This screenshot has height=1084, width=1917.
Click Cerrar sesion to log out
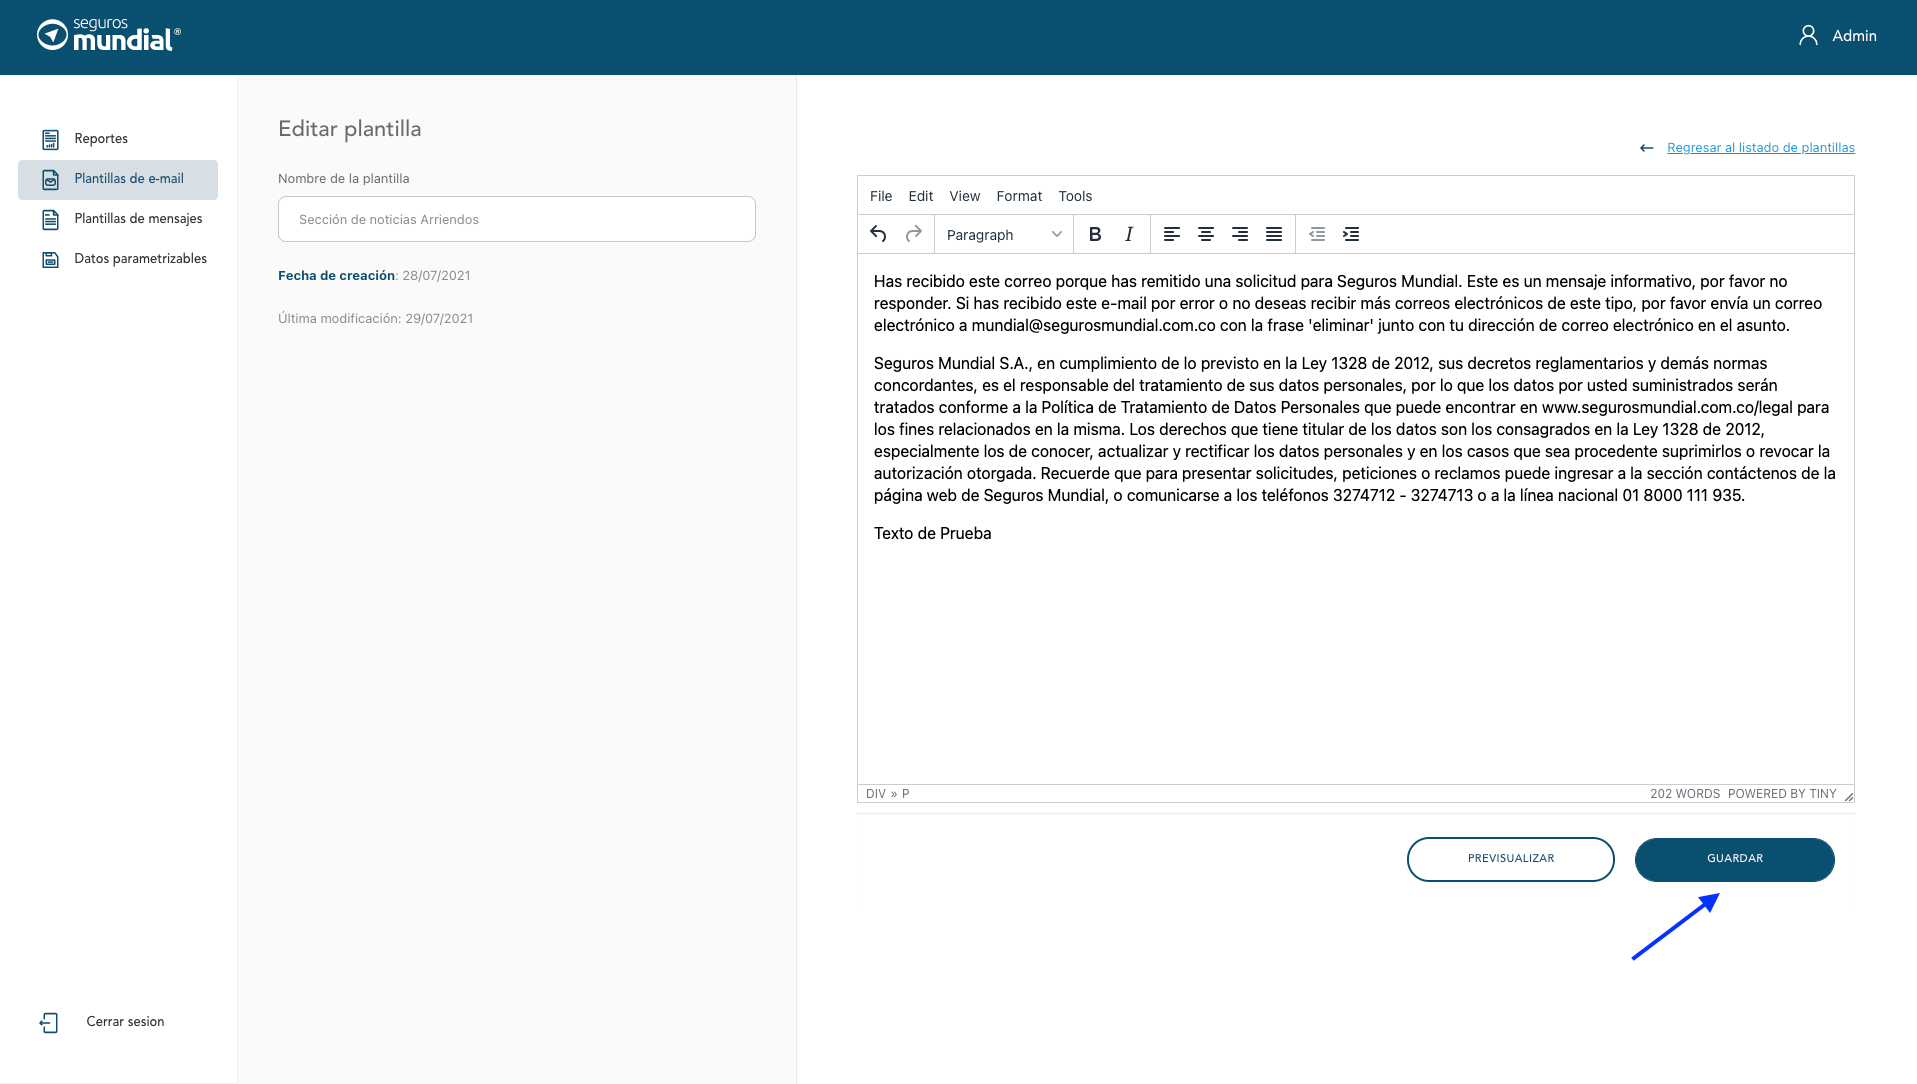[x=125, y=1022]
